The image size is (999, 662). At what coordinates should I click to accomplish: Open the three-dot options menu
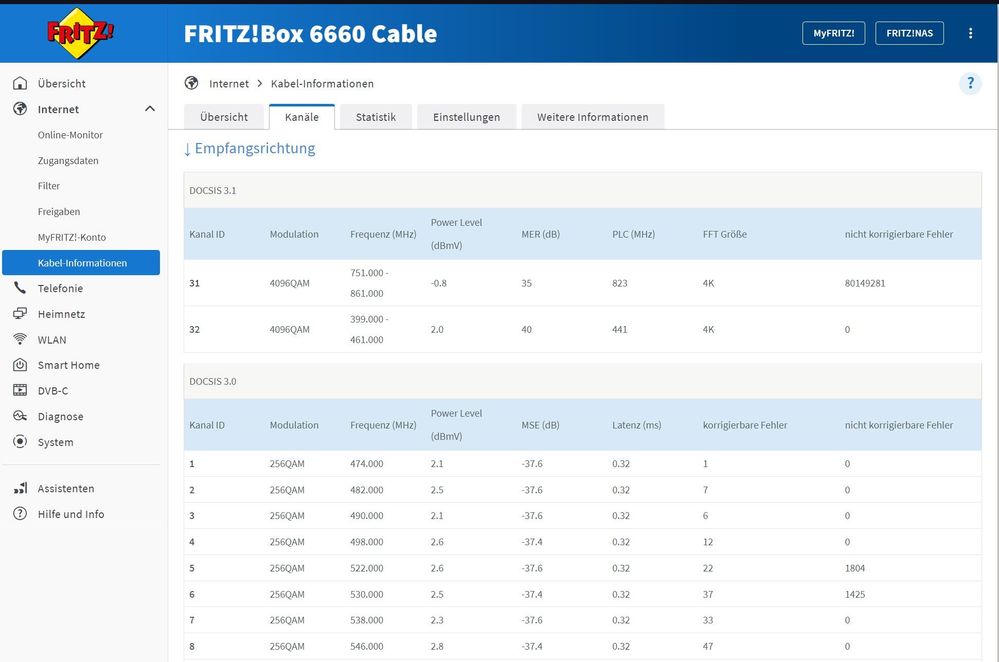tap(970, 33)
